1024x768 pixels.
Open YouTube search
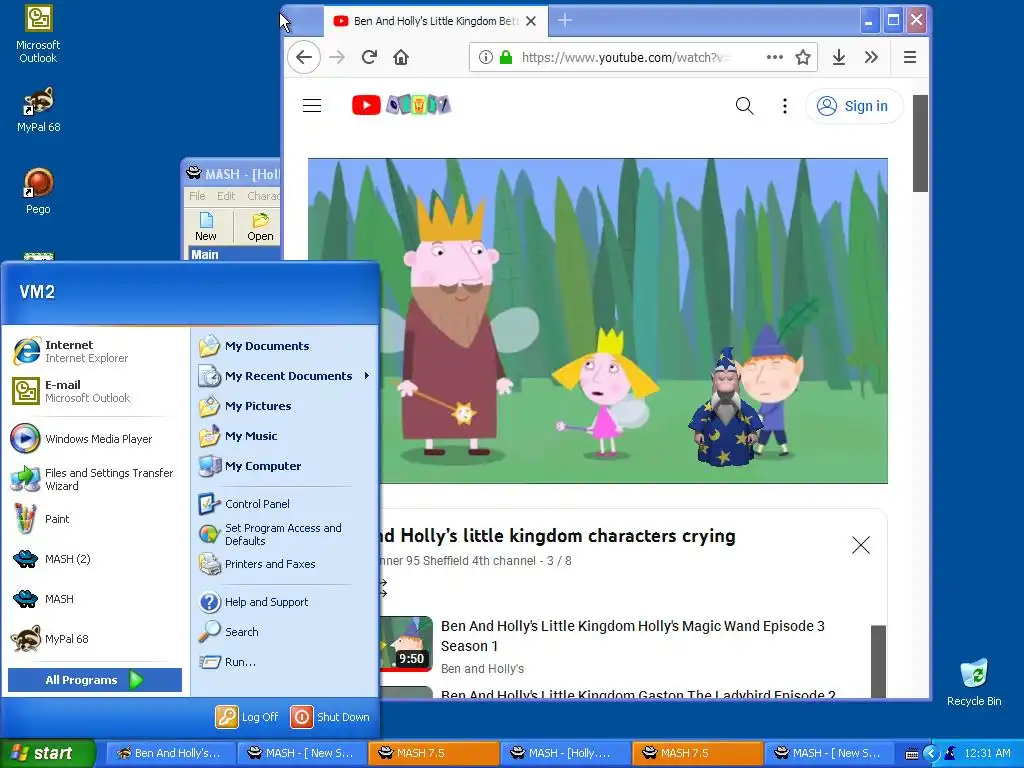[744, 106]
